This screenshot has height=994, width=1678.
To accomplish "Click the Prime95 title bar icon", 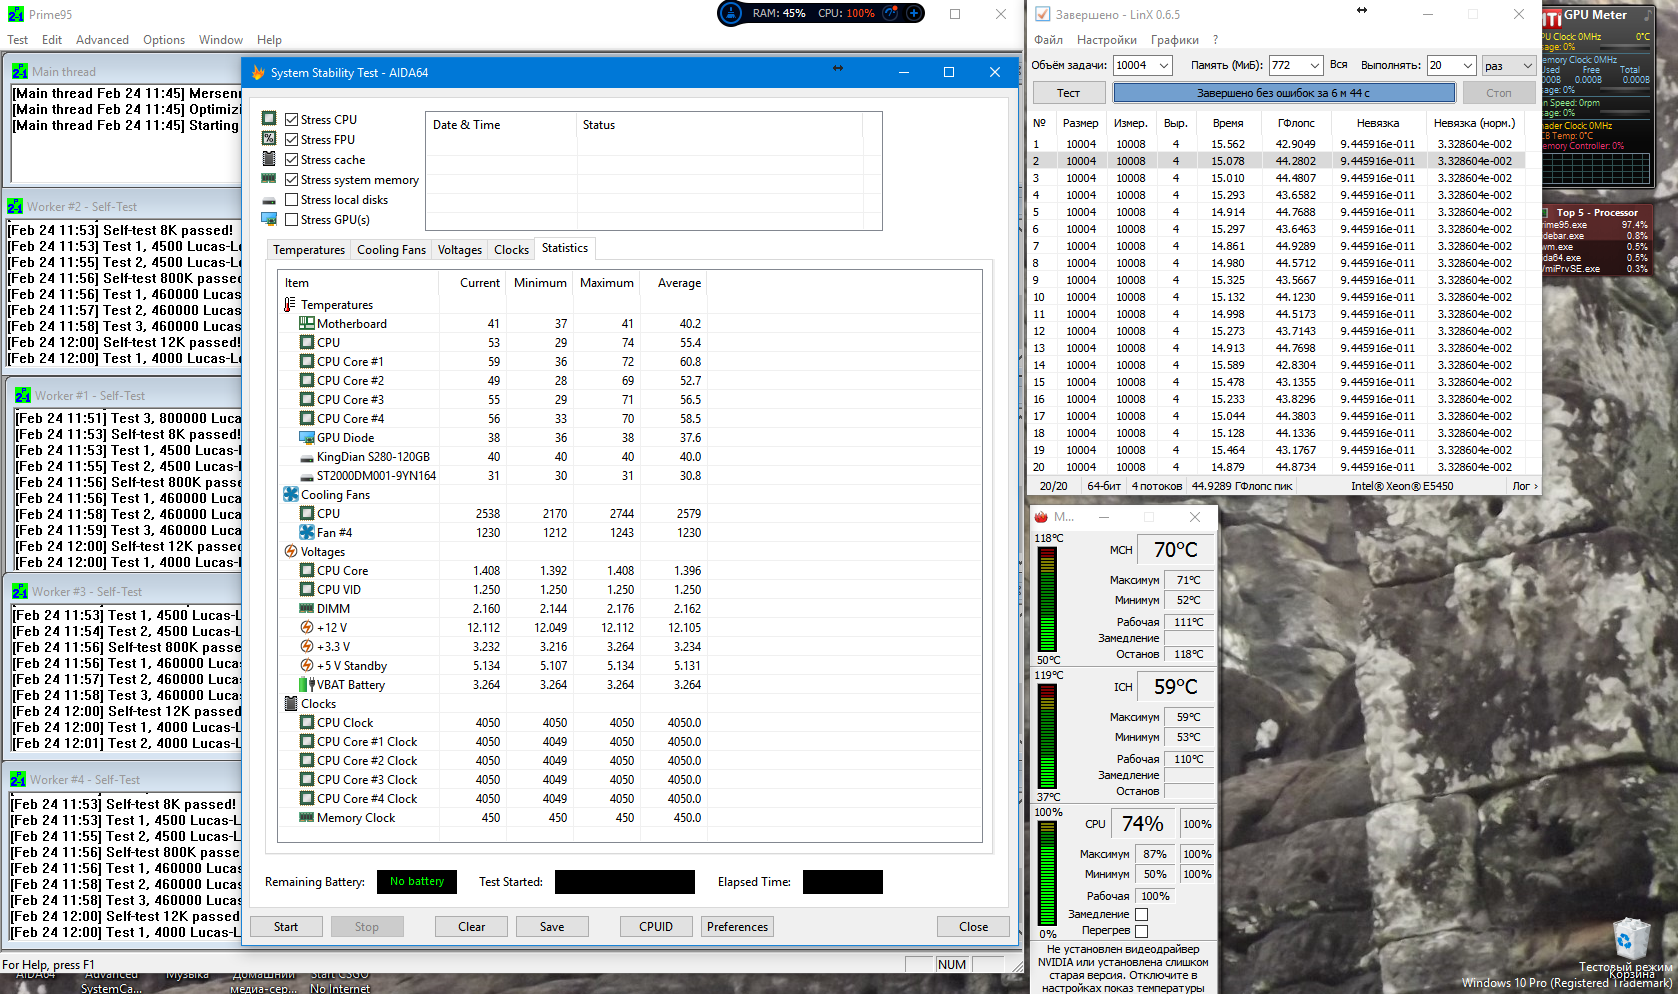I will [16, 14].
